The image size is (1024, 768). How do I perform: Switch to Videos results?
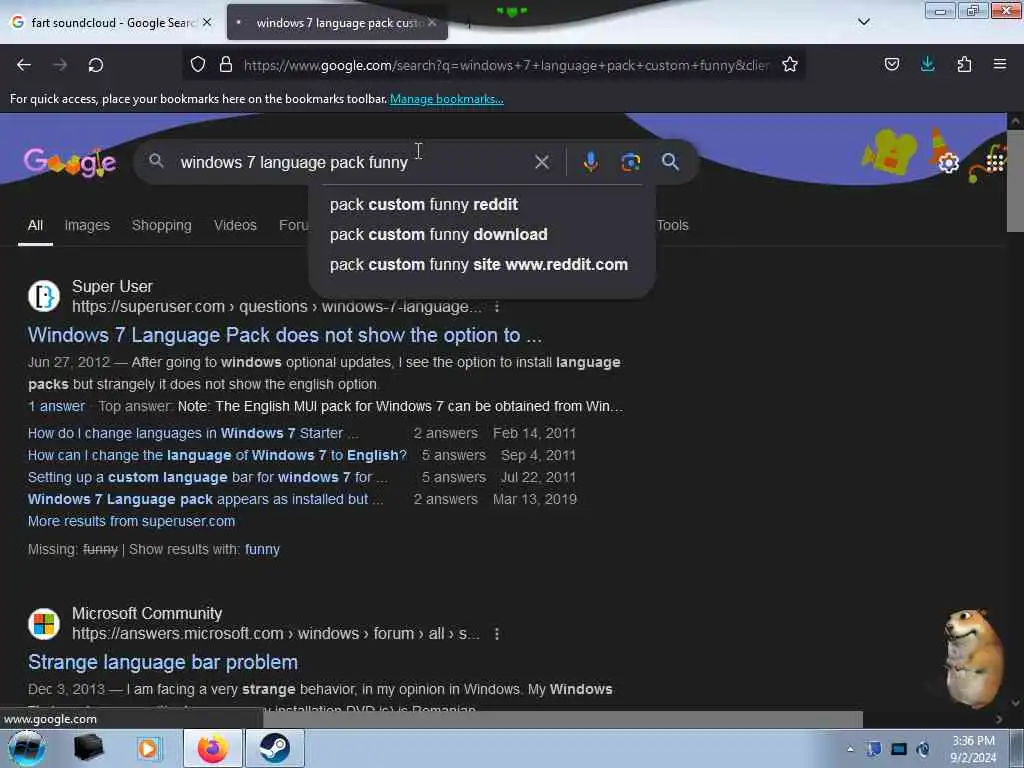point(235,225)
